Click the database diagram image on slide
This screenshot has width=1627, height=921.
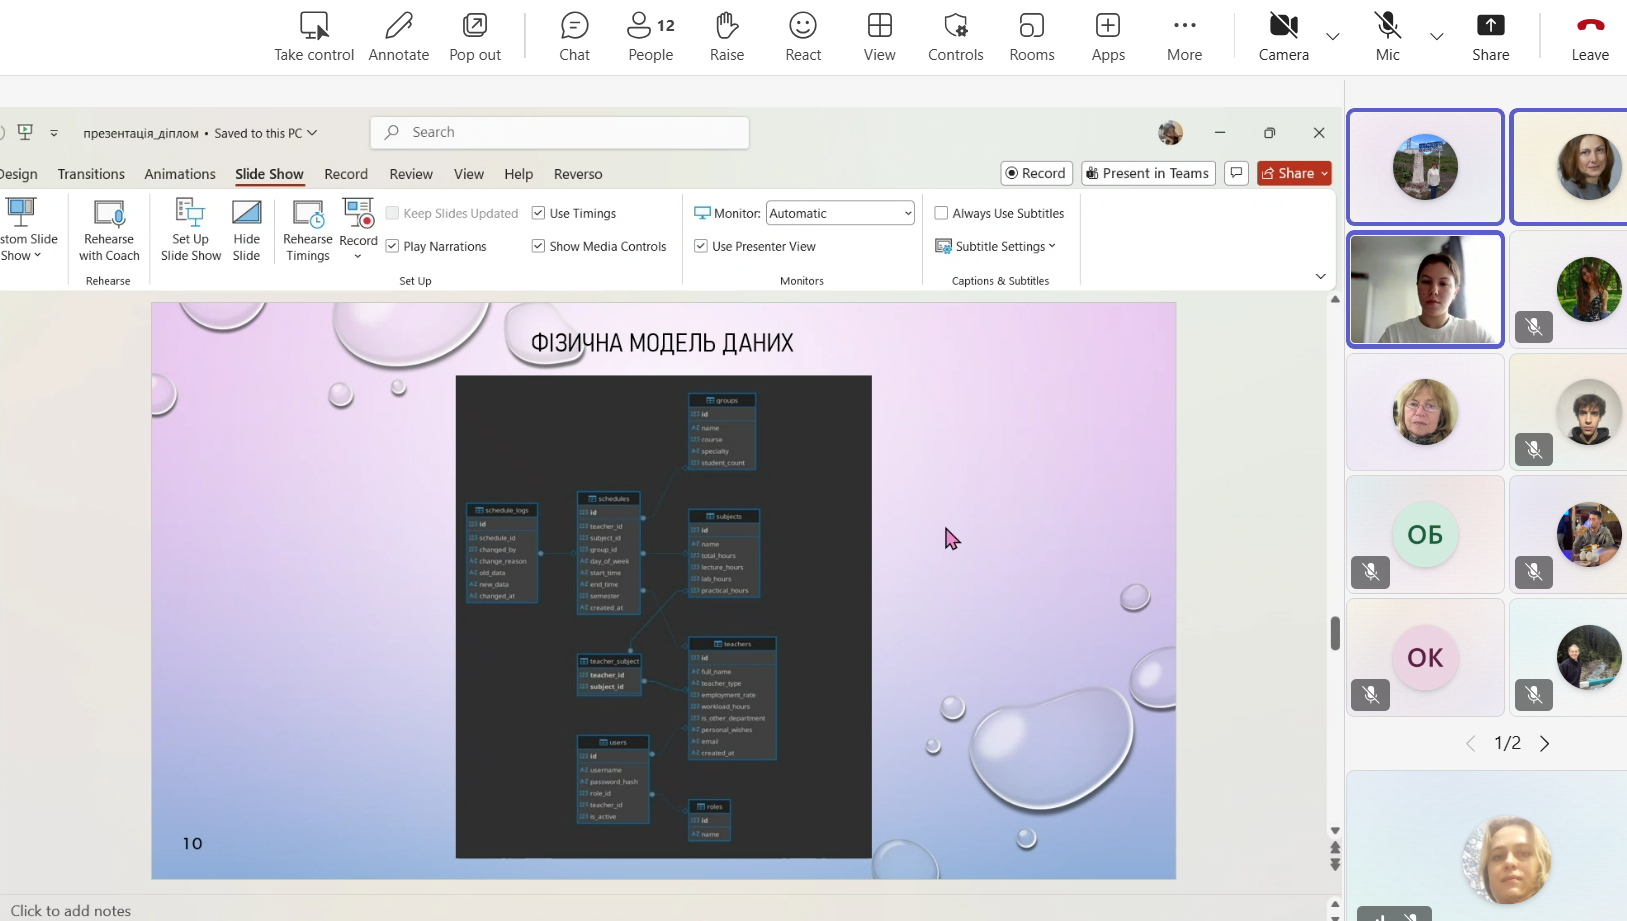coord(663,616)
